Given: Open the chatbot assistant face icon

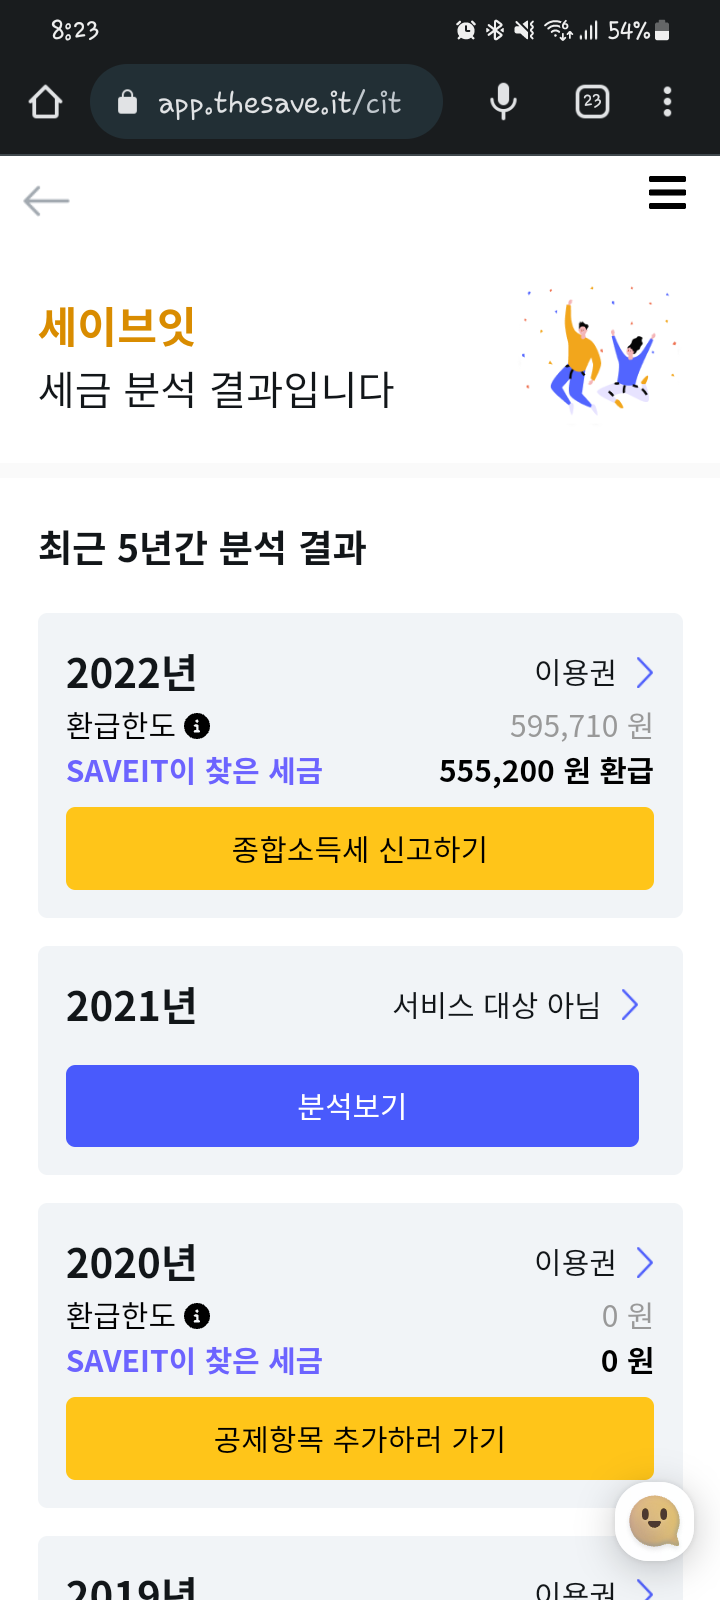Looking at the screenshot, I should click(654, 1521).
